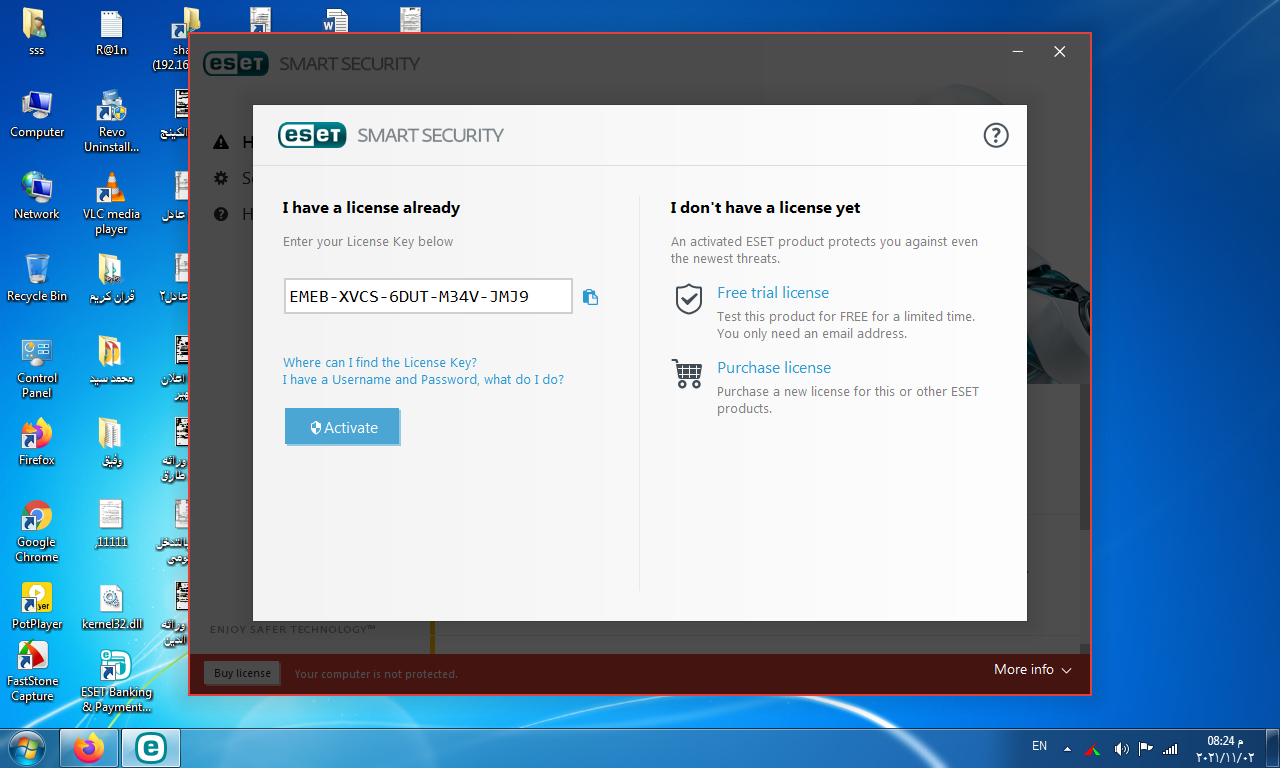Click the red-green network meter tray icon
The image size is (1280, 768).
[x=1093, y=748]
